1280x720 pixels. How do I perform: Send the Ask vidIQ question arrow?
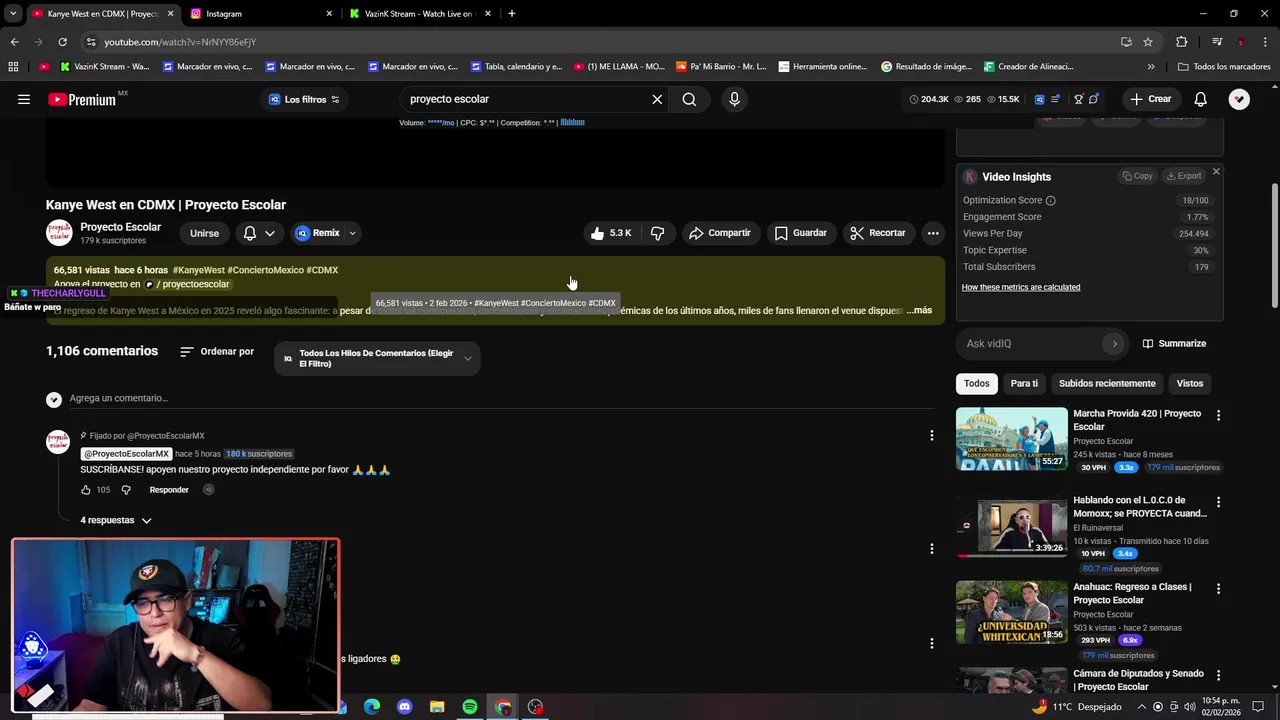tap(1114, 344)
